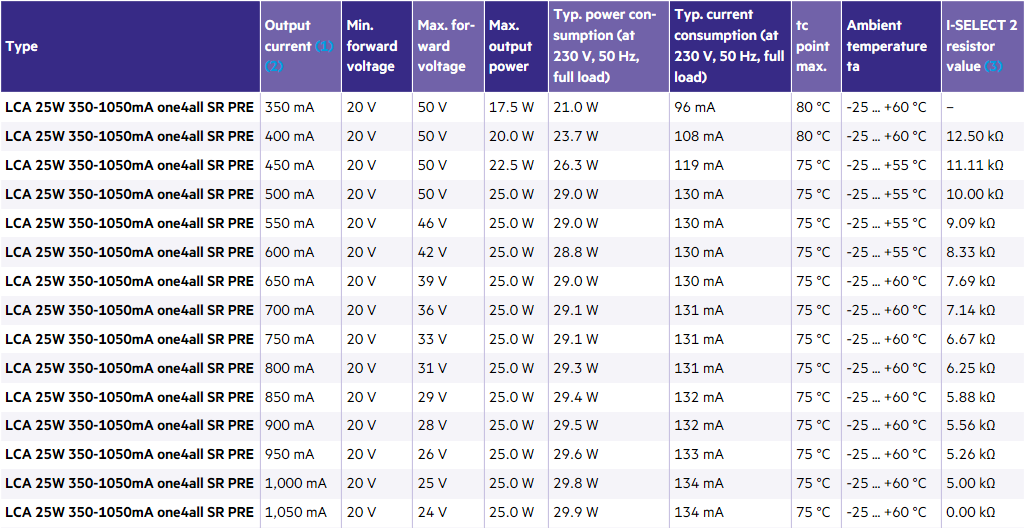The width and height of the screenshot is (1027, 528).
Task: Select the 1,050 mA output current cell
Action: 301,512
